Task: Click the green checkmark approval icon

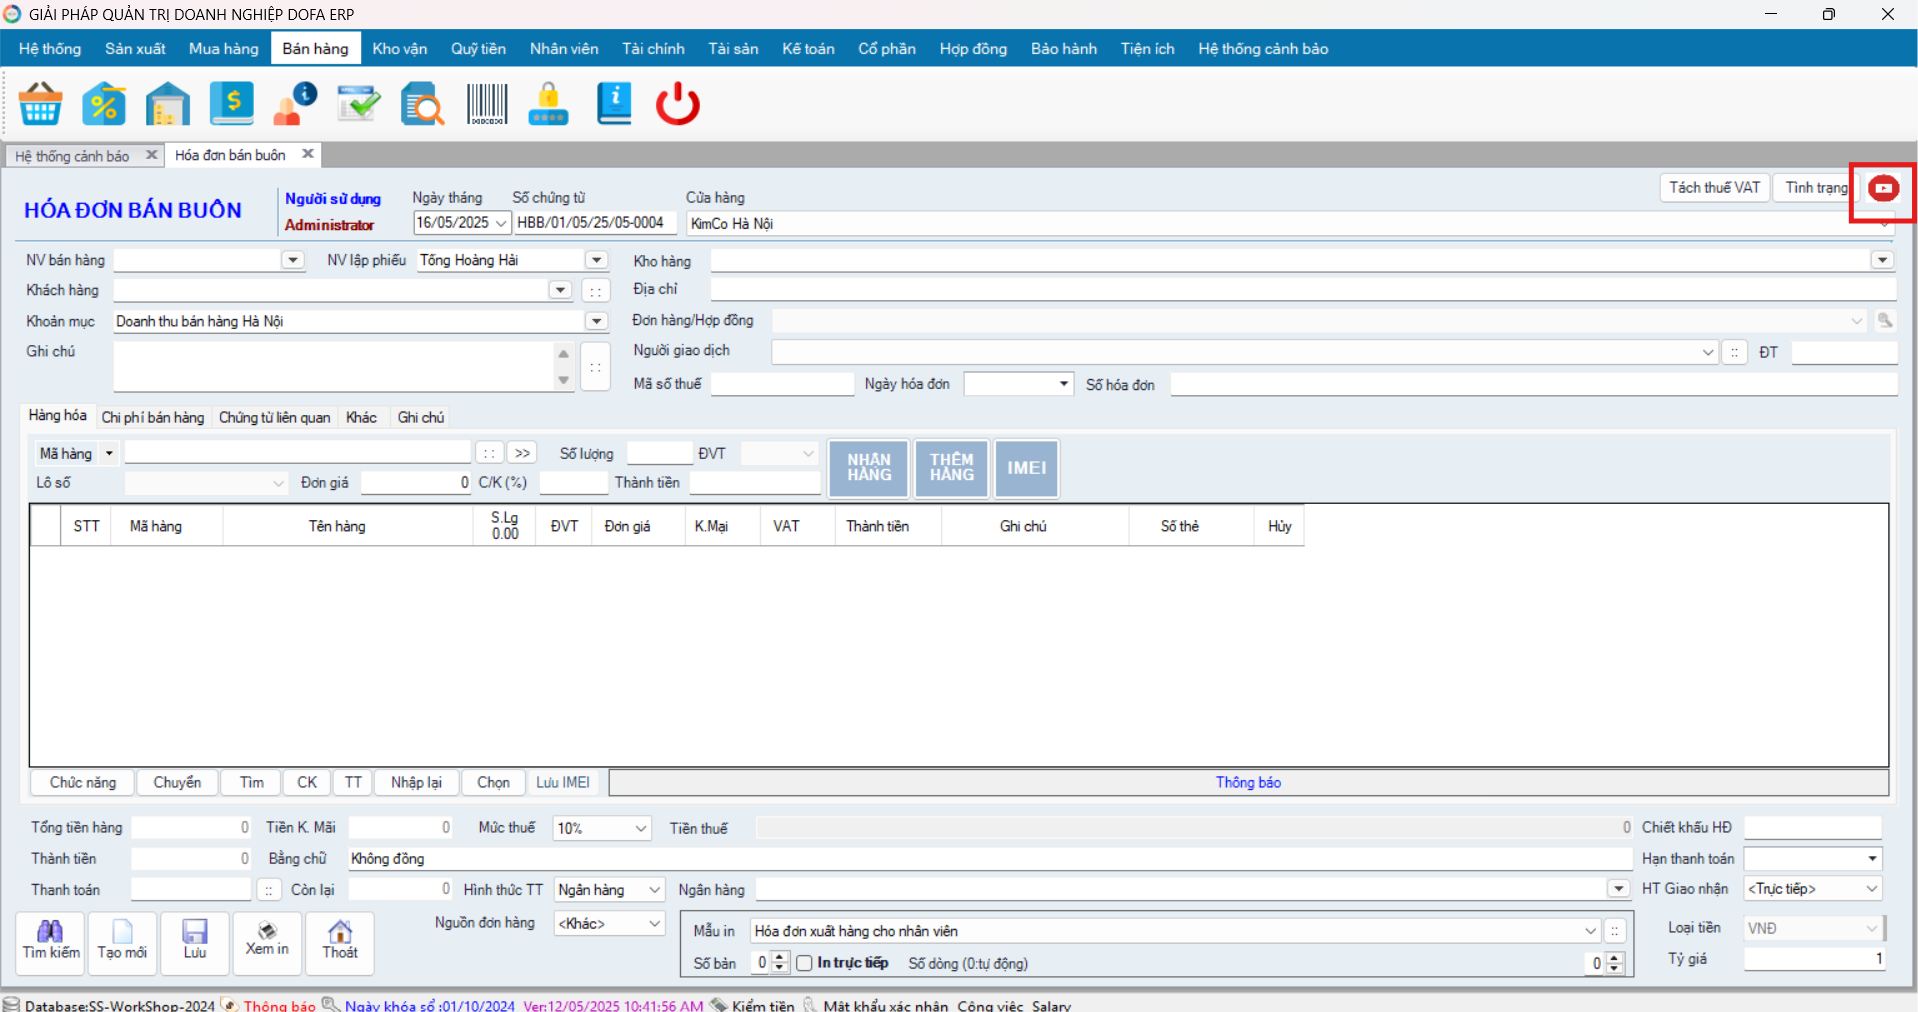Action: pos(358,103)
